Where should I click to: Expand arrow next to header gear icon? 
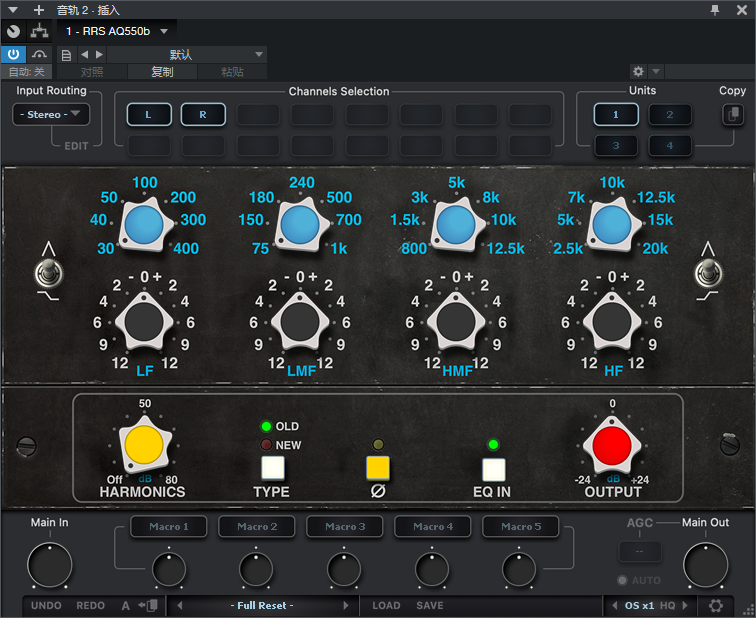point(656,72)
